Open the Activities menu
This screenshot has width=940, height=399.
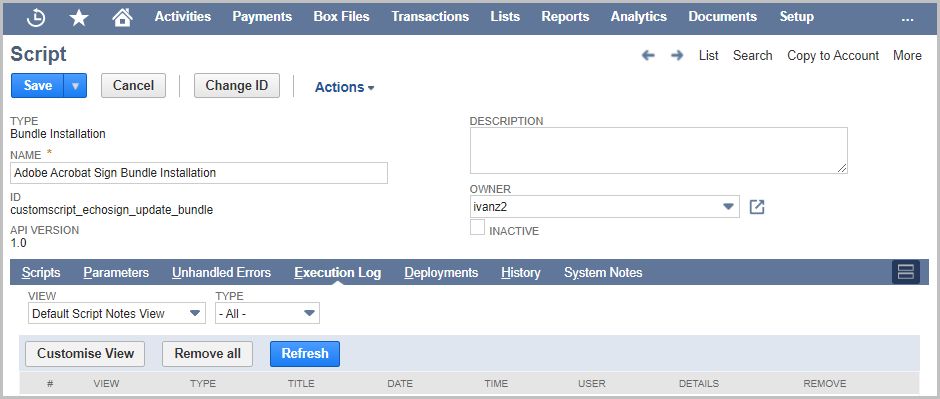click(x=183, y=17)
